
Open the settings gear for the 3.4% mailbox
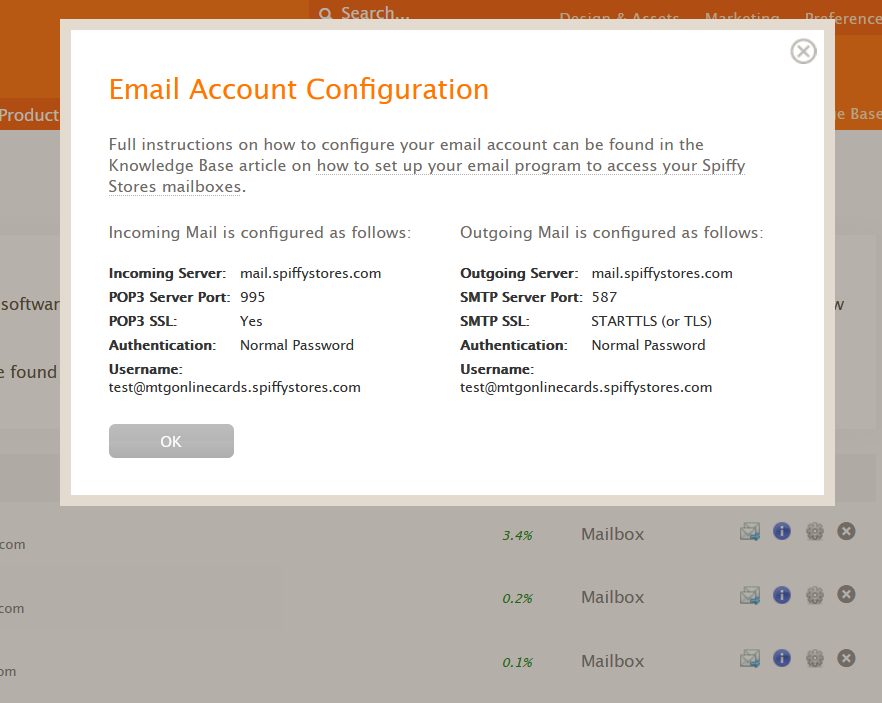point(814,531)
